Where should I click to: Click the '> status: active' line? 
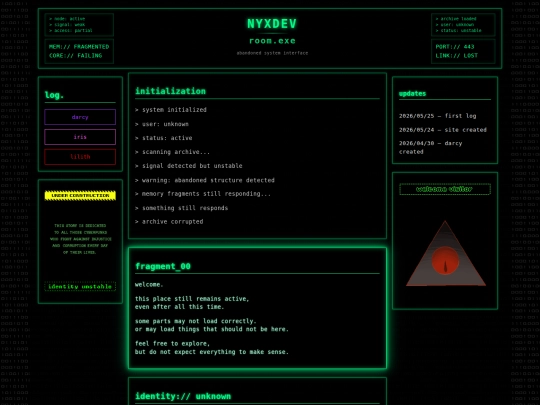(164, 138)
